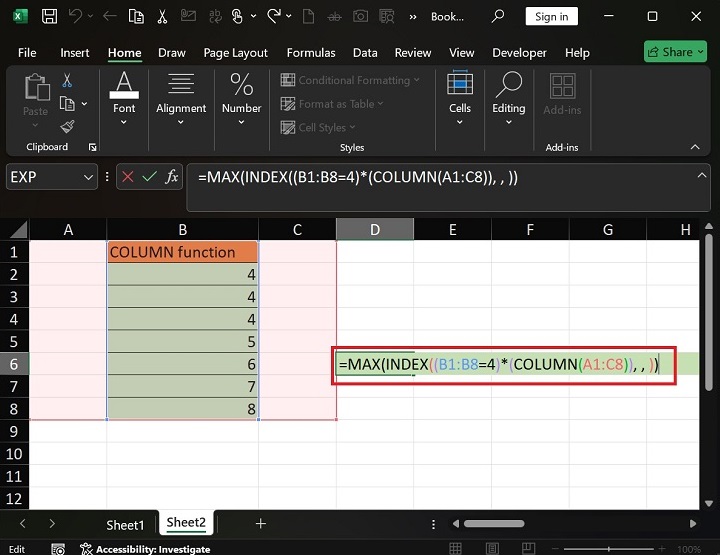The height and width of the screenshot is (555, 720).
Task: Click the cell containing 8 in column B
Action: (x=183, y=409)
